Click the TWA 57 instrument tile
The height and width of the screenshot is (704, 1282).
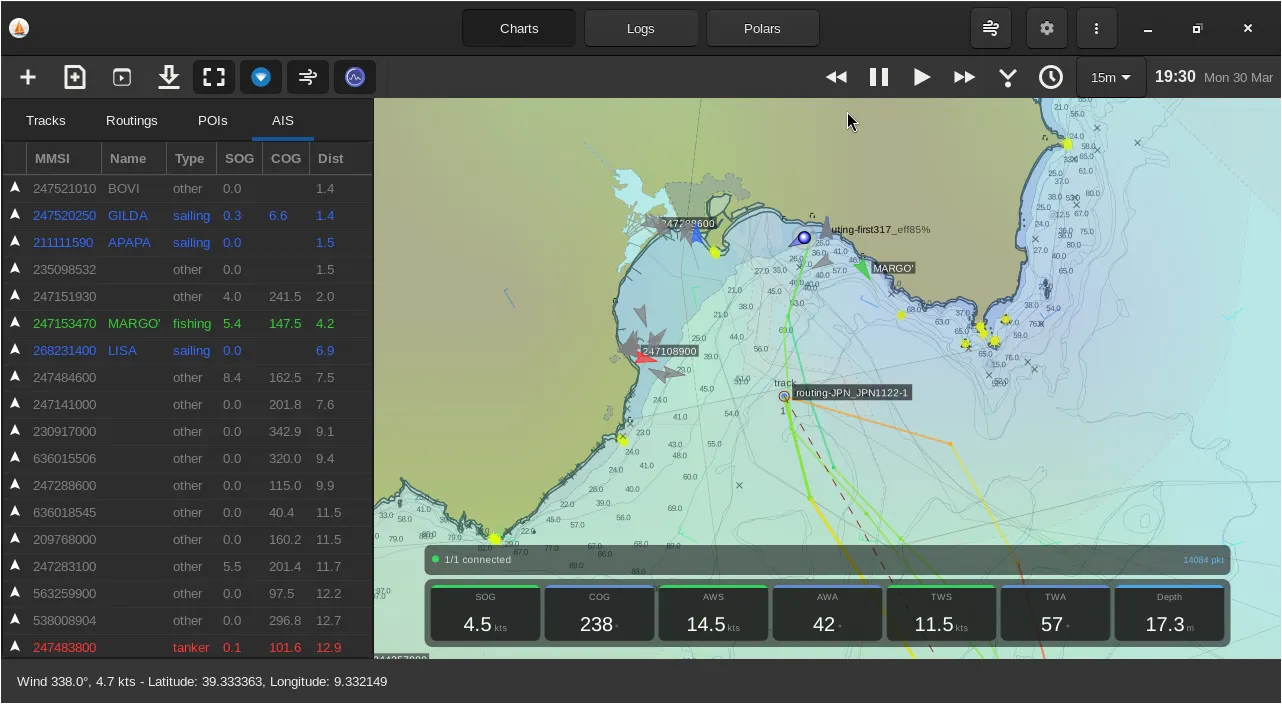(x=1055, y=613)
